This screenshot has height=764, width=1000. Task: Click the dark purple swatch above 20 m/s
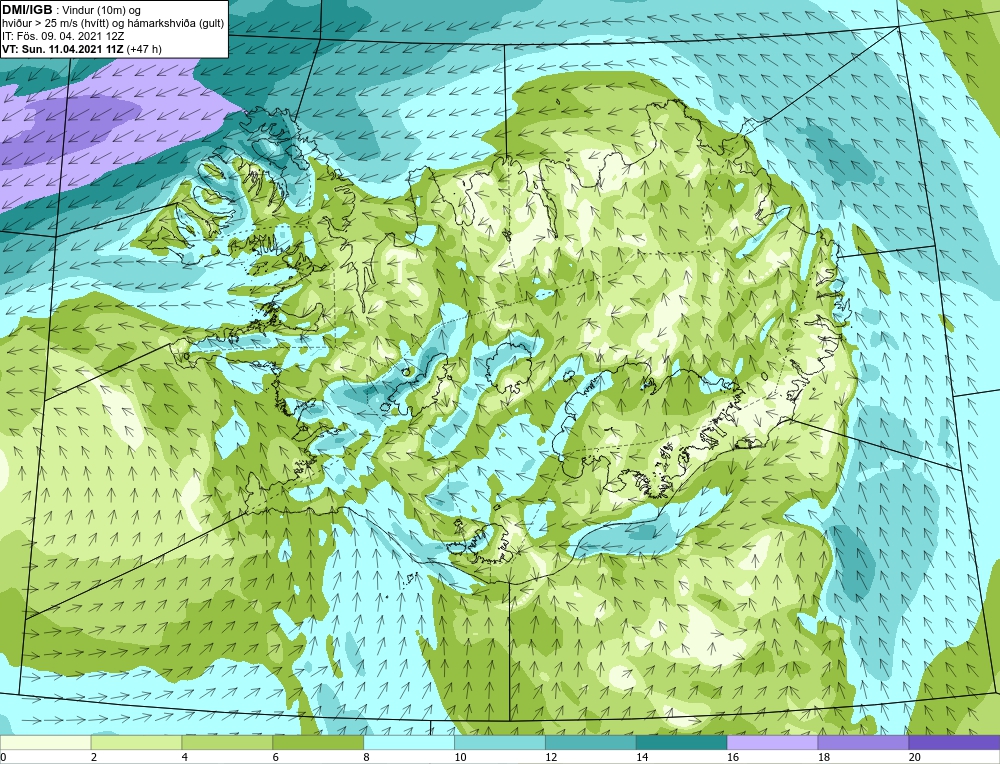click(954, 743)
